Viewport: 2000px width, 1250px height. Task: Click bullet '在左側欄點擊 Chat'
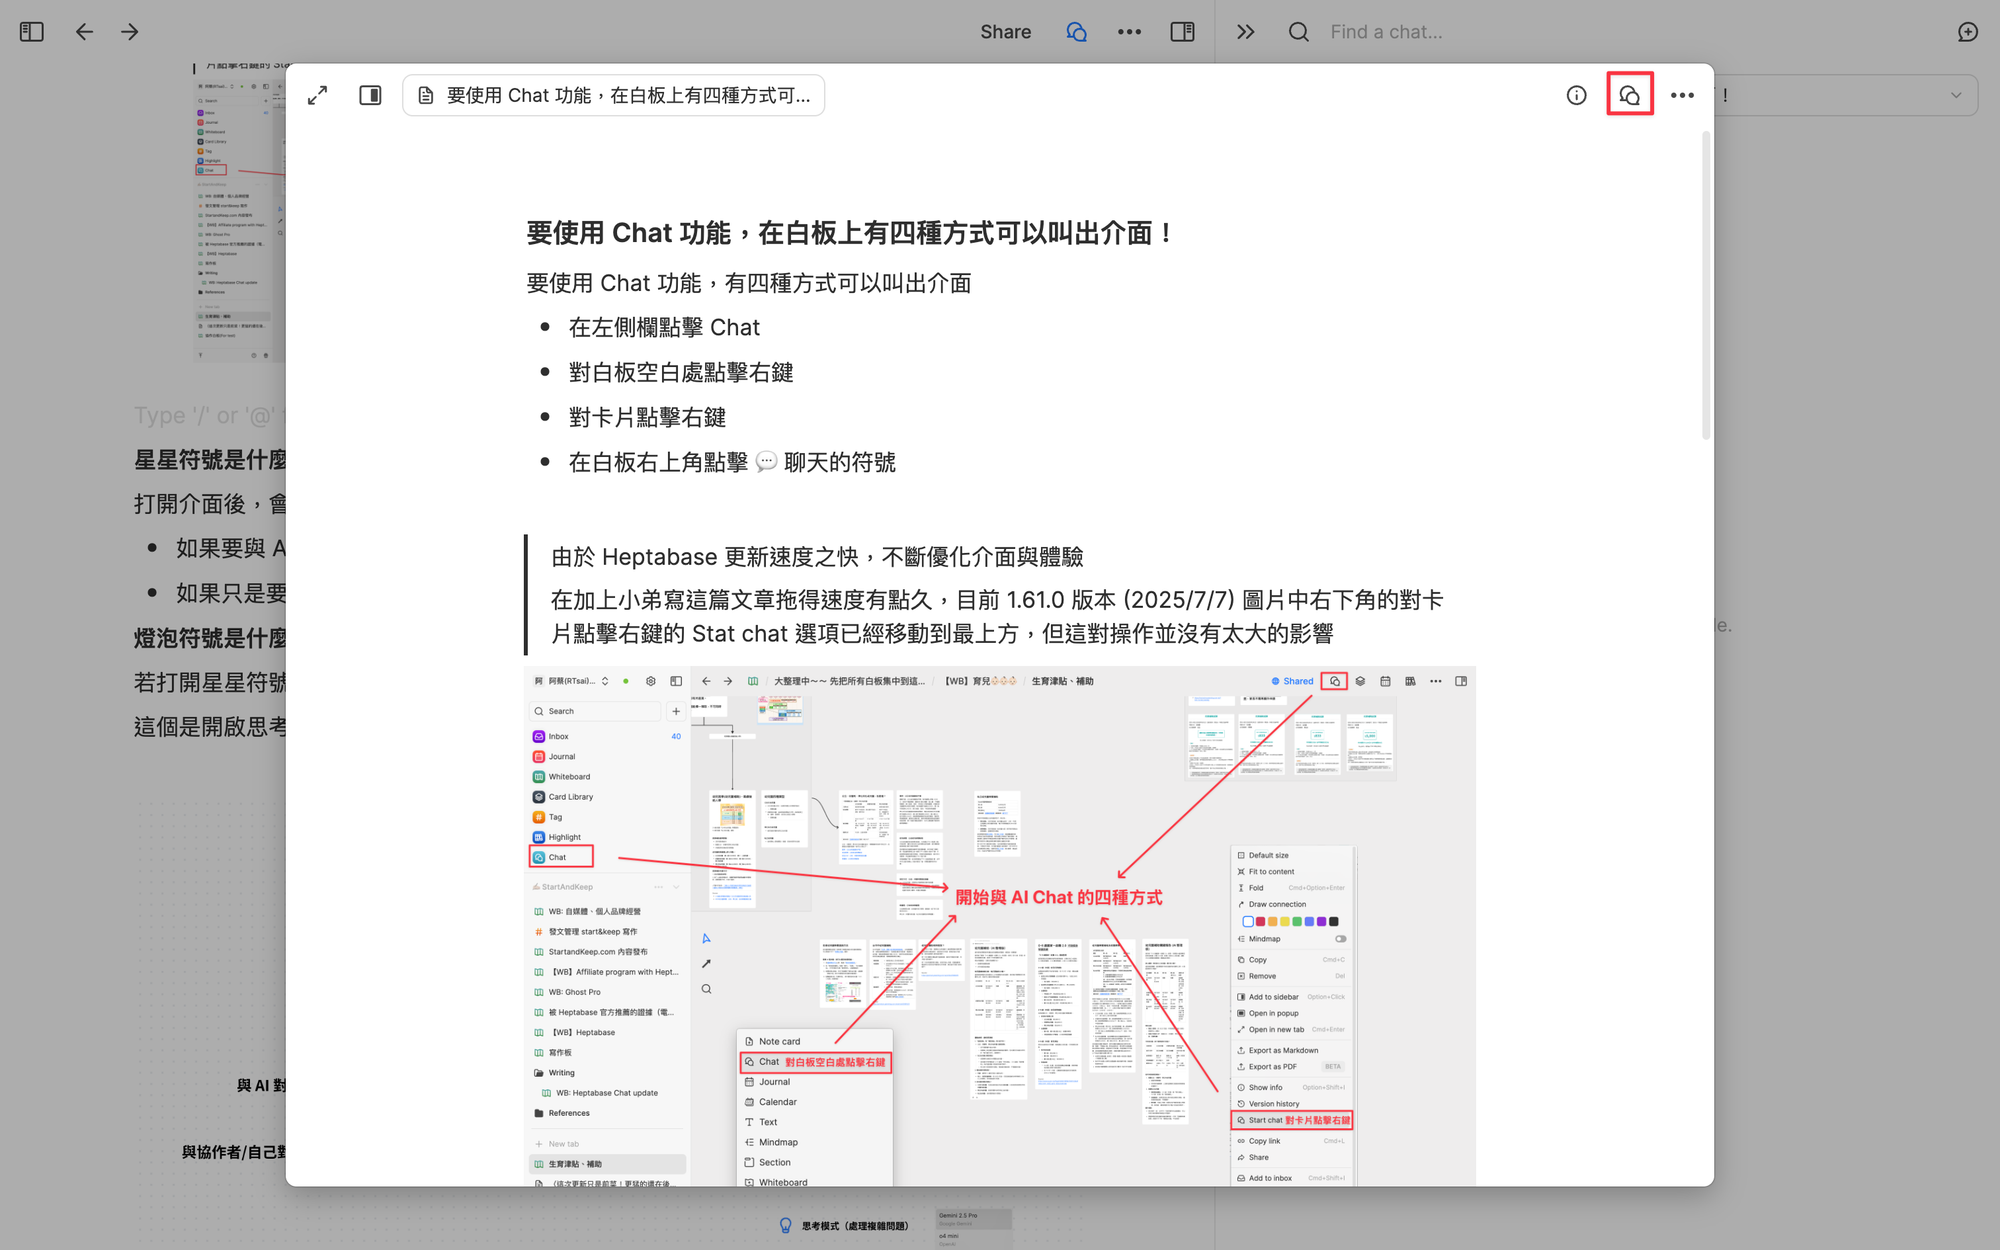point(664,327)
